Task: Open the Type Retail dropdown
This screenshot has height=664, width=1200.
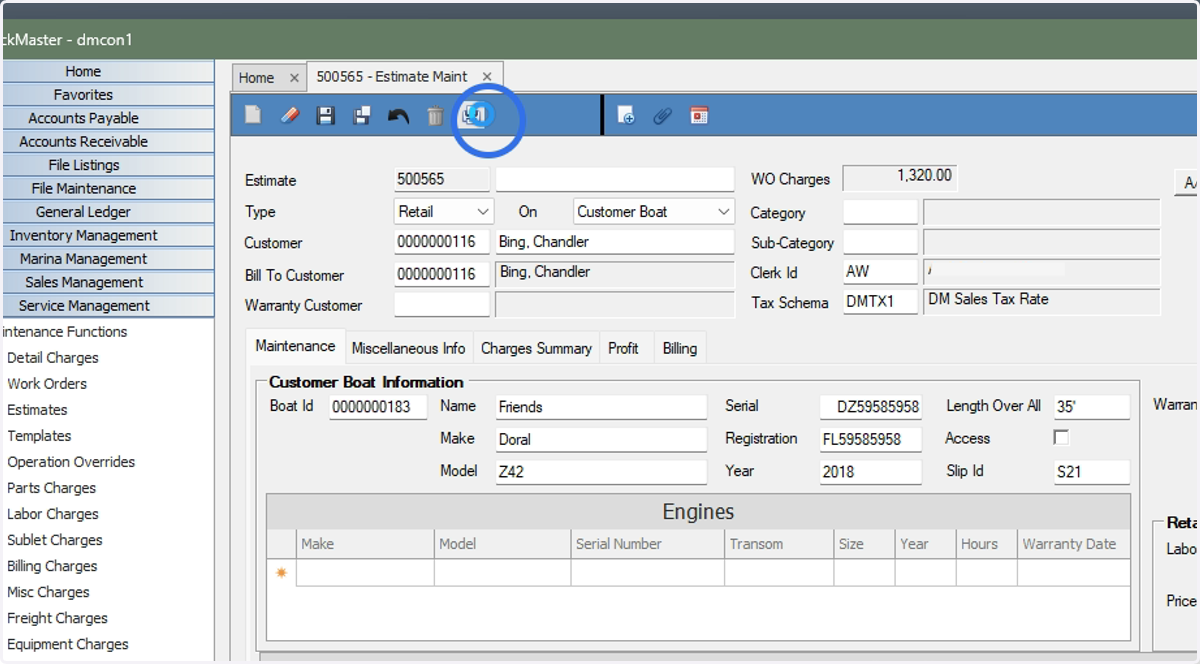Action: [444, 212]
